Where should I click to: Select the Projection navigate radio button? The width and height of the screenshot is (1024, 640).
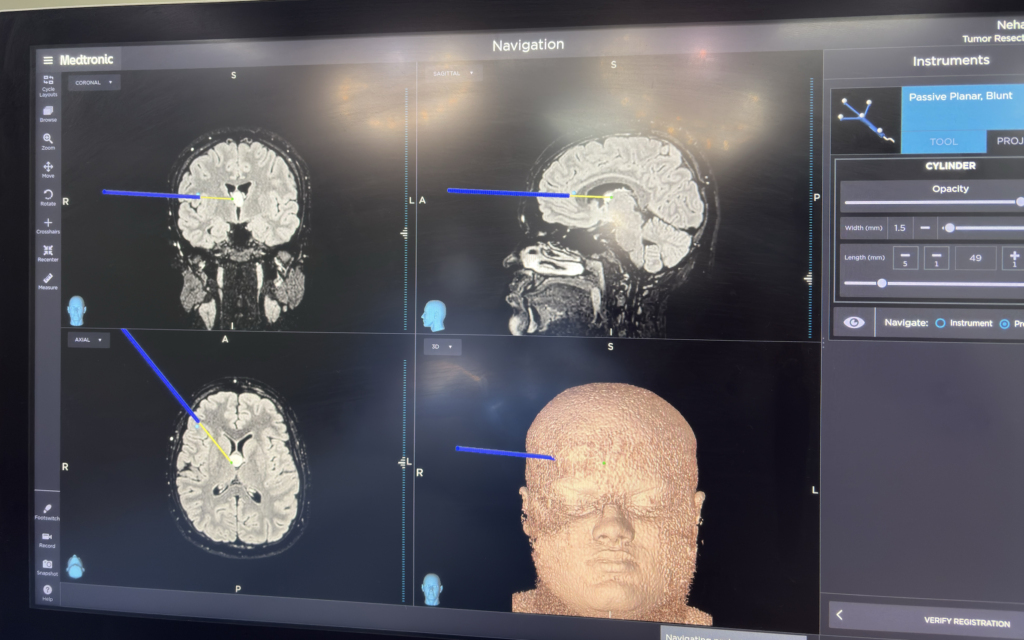point(1004,324)
